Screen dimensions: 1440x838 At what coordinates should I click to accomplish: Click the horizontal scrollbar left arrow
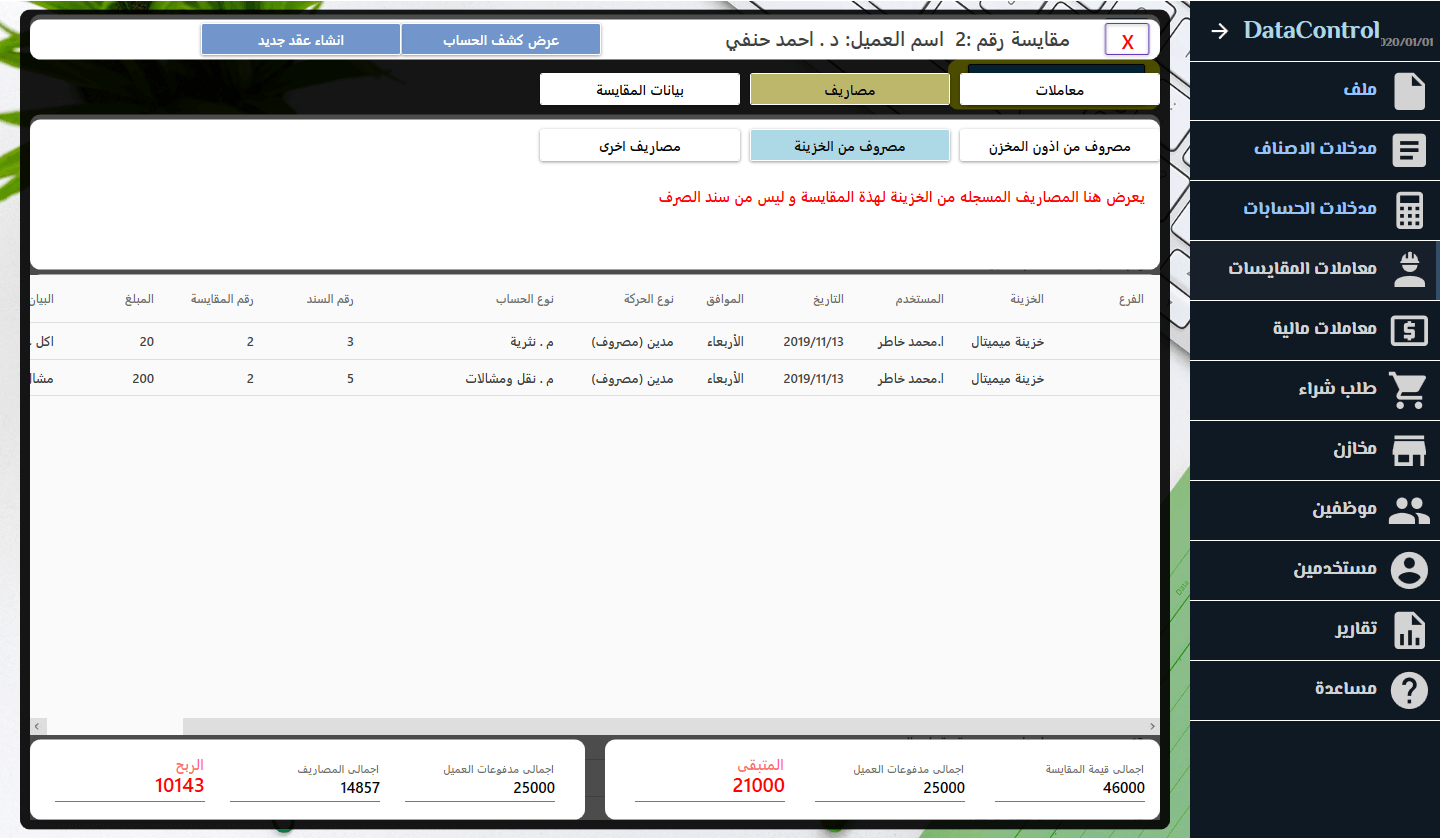coord(37,726)
